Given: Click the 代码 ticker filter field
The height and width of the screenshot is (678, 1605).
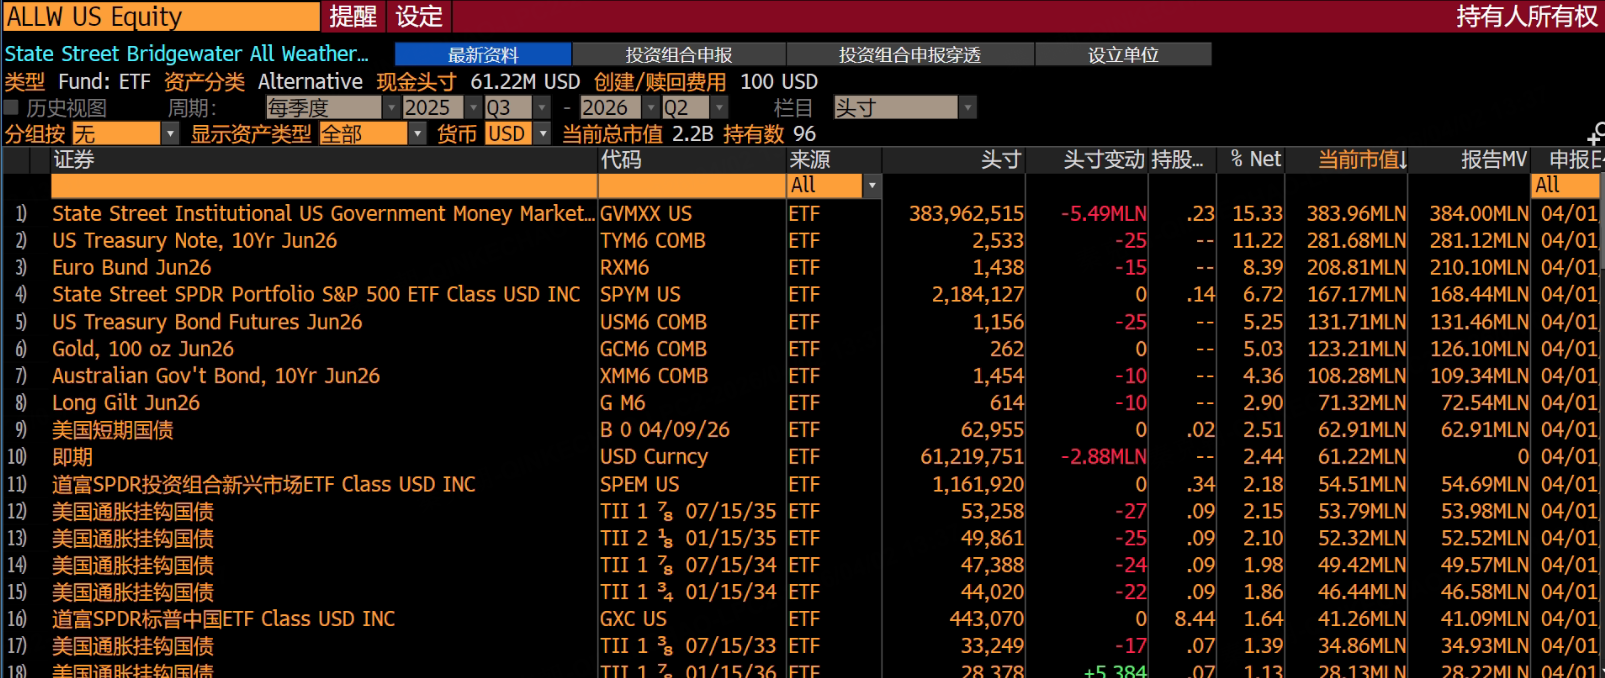Looking at the screenshot, I should pyautogui.click(x=692, y=185).
